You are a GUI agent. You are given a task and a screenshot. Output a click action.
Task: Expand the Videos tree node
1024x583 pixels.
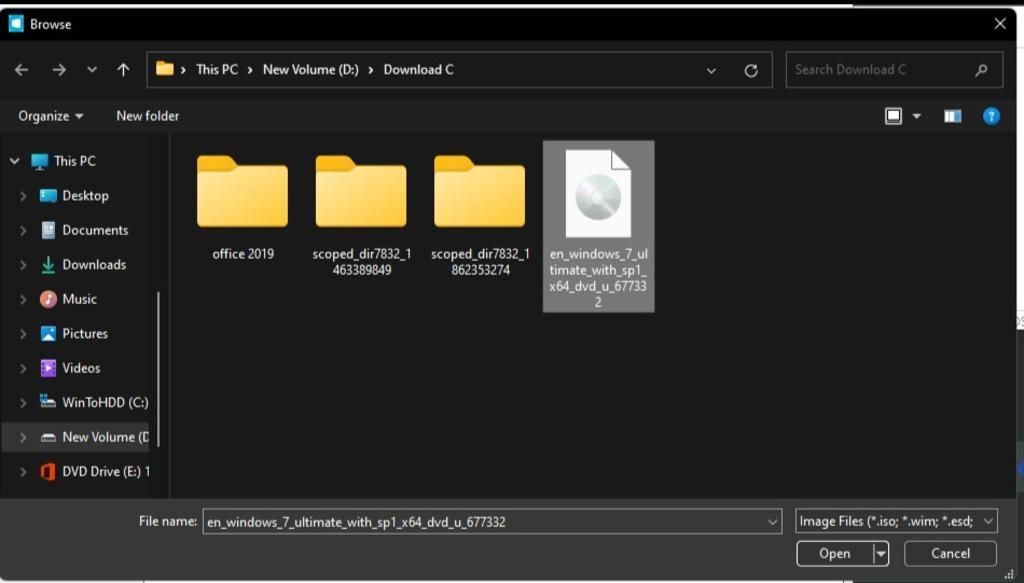pos(24,369)
